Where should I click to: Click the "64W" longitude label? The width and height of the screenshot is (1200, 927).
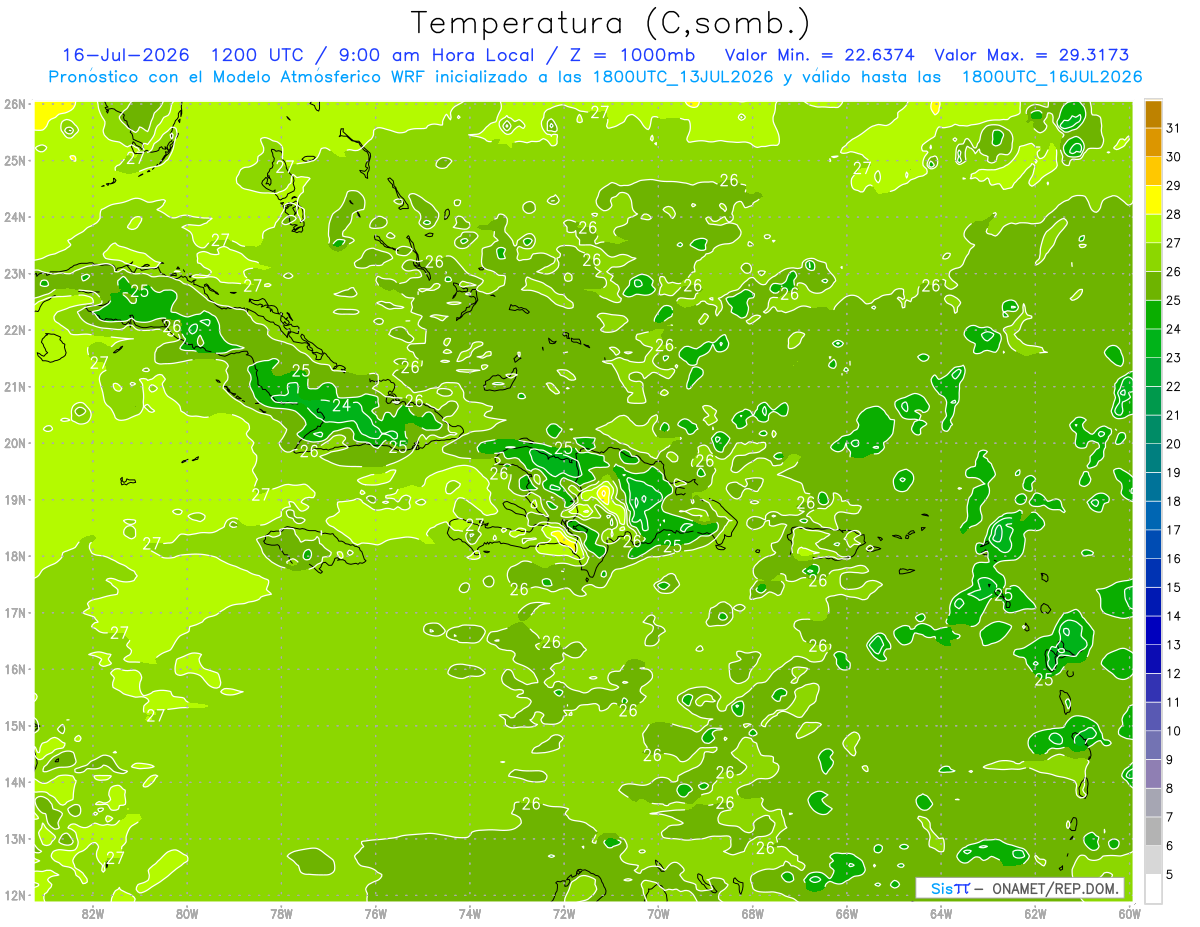pyautogui.click(x=941, y=913)
